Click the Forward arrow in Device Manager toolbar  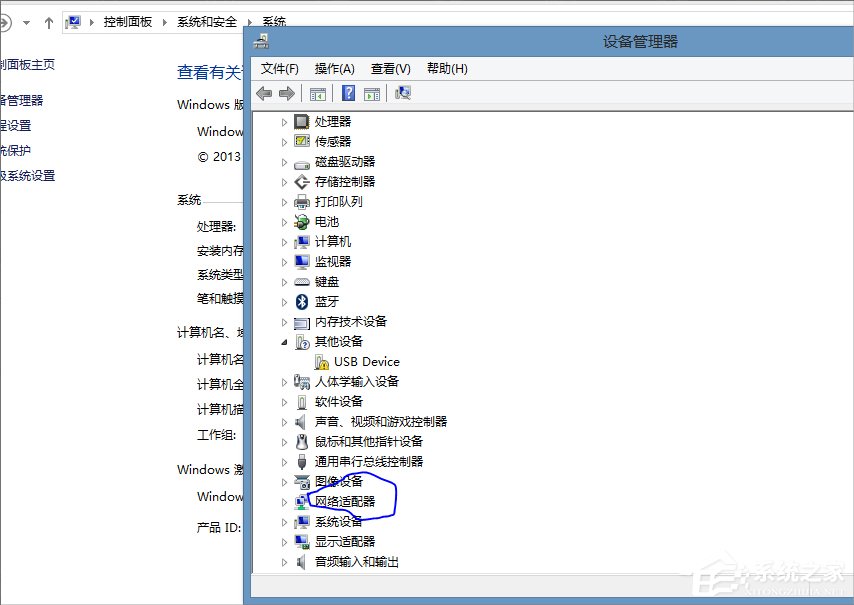287,92
